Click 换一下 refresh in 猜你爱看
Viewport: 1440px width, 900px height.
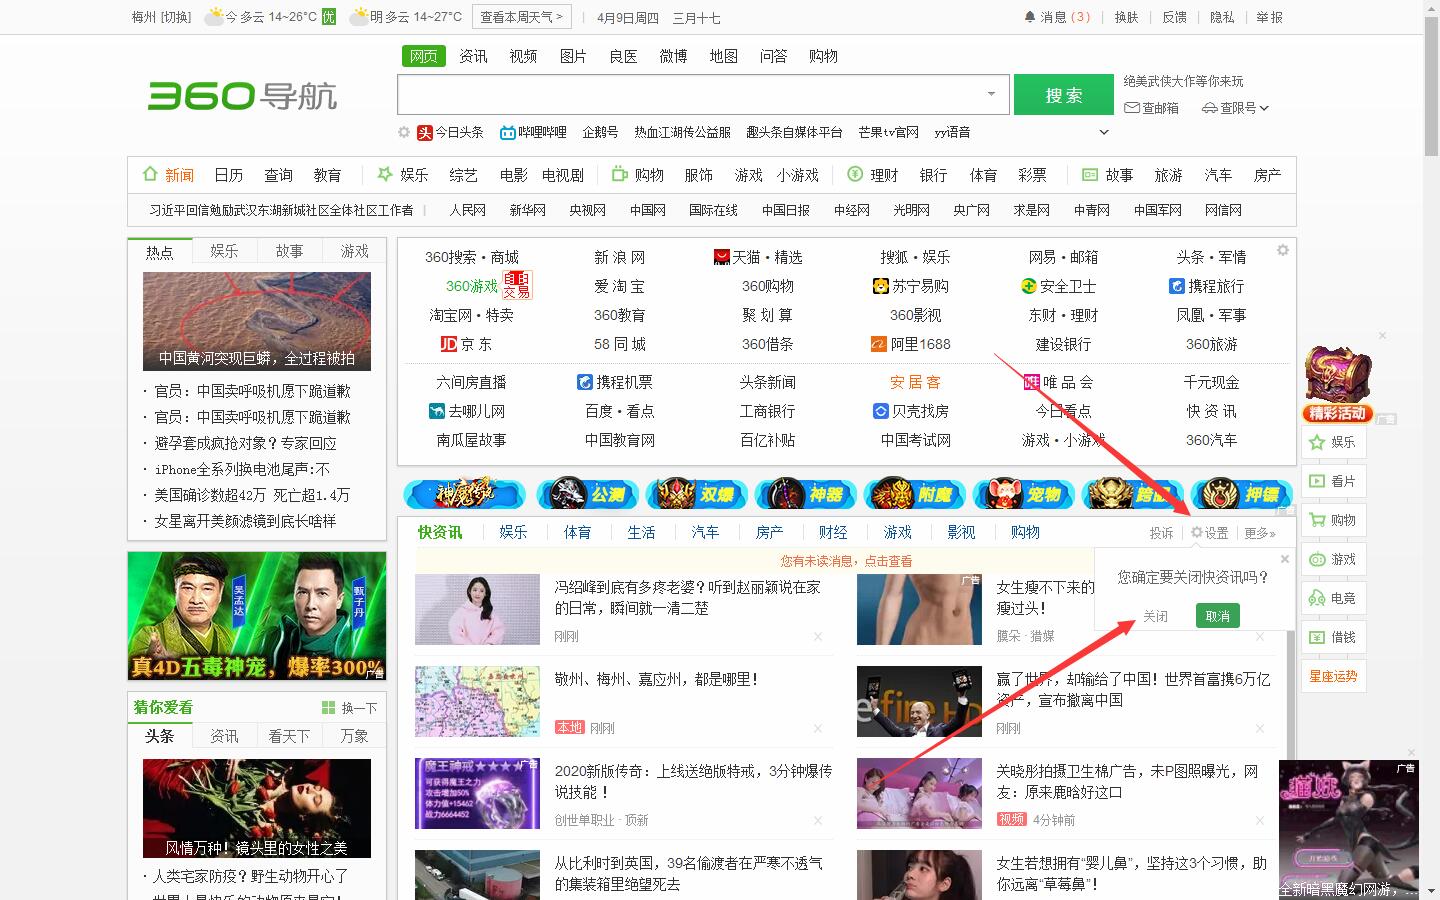point(350,708)
